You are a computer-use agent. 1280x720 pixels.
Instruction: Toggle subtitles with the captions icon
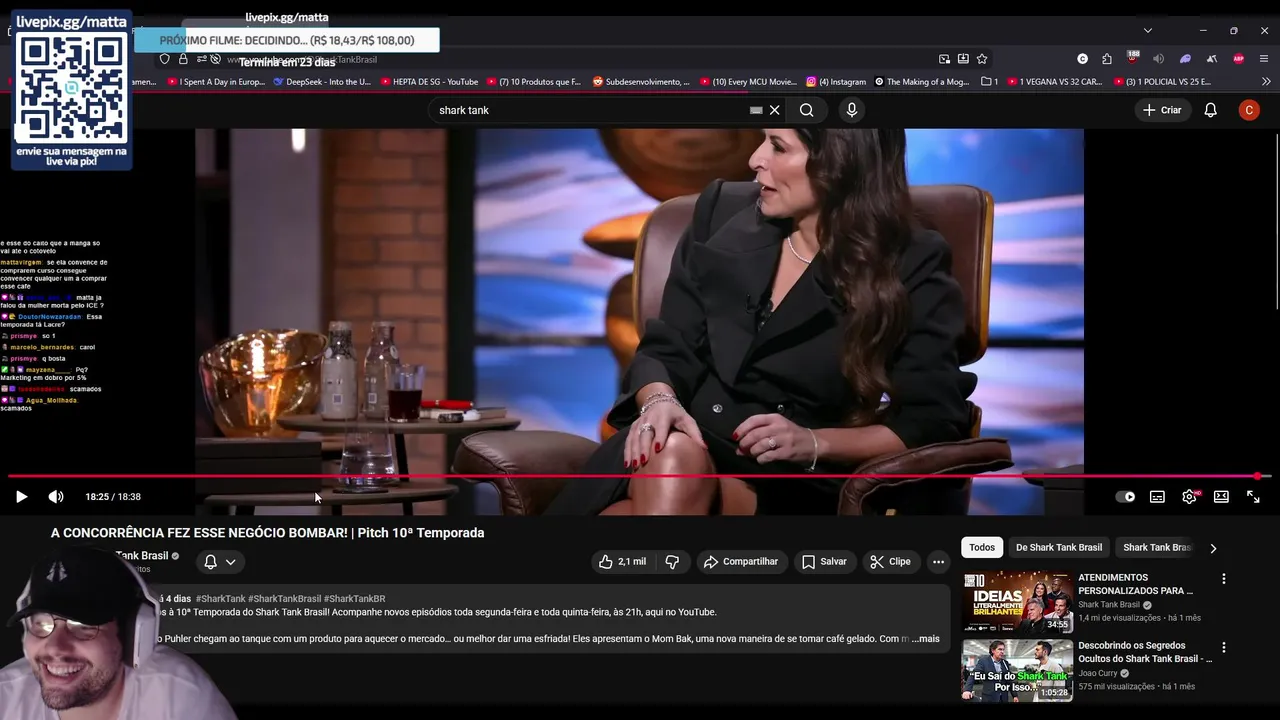1157,497
